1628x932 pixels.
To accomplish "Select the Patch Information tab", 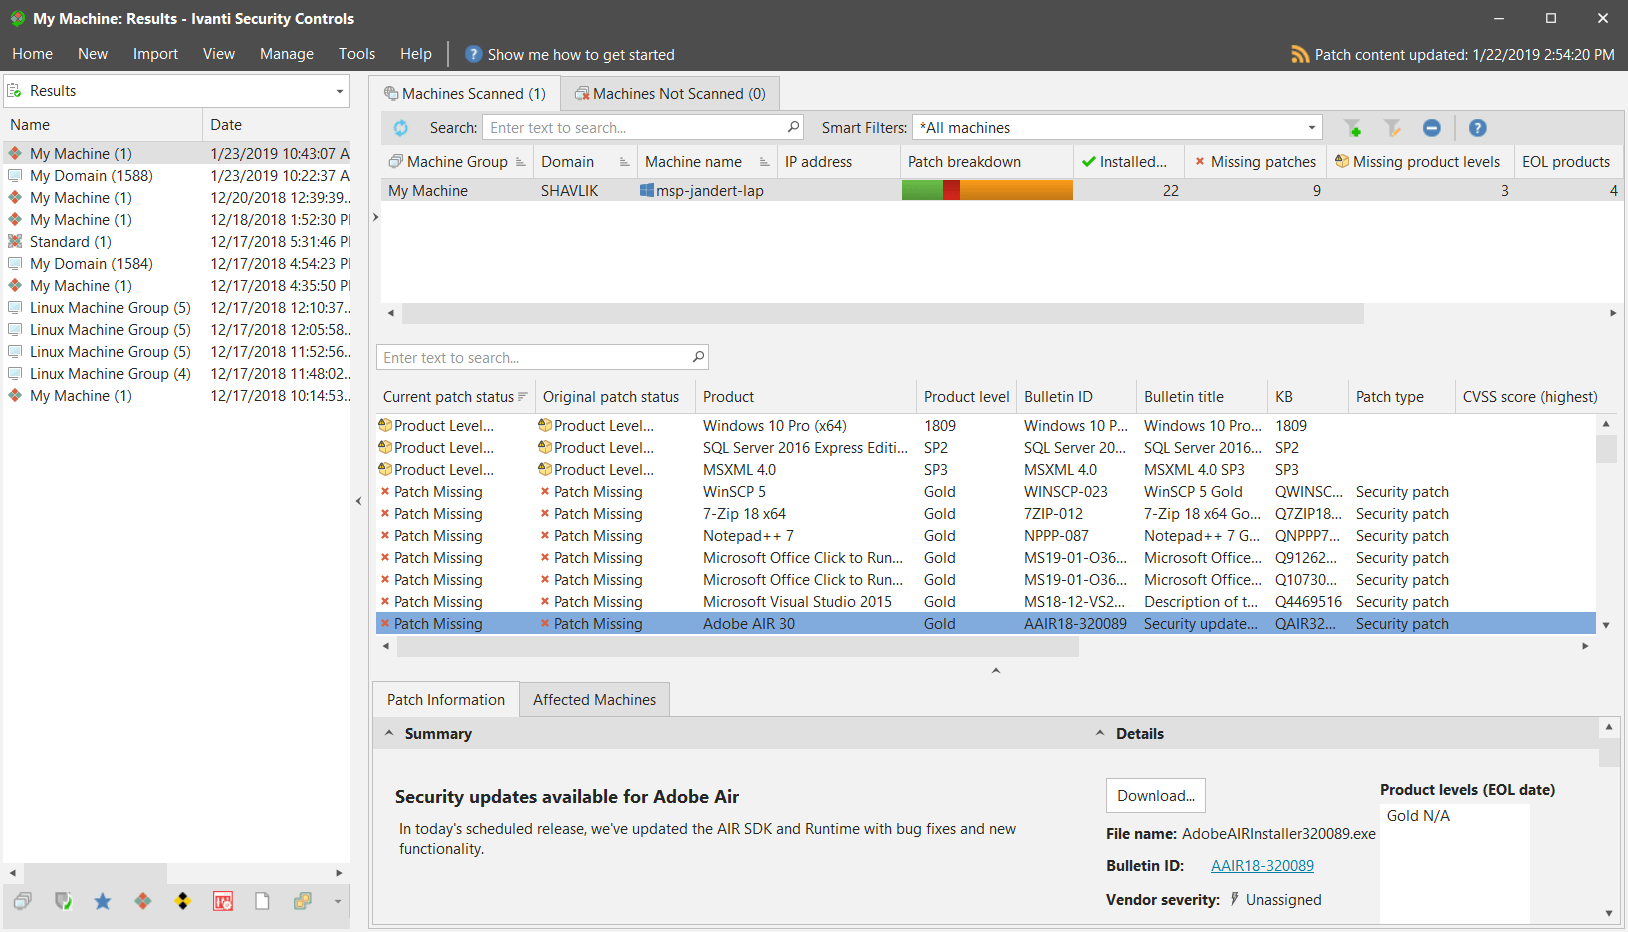I will point(446,700).
